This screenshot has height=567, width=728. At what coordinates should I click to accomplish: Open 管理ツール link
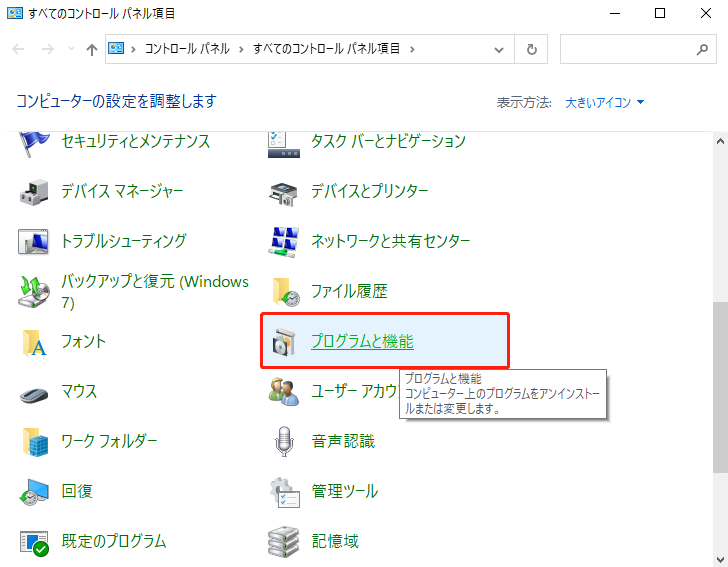click(x=345, y=491)
